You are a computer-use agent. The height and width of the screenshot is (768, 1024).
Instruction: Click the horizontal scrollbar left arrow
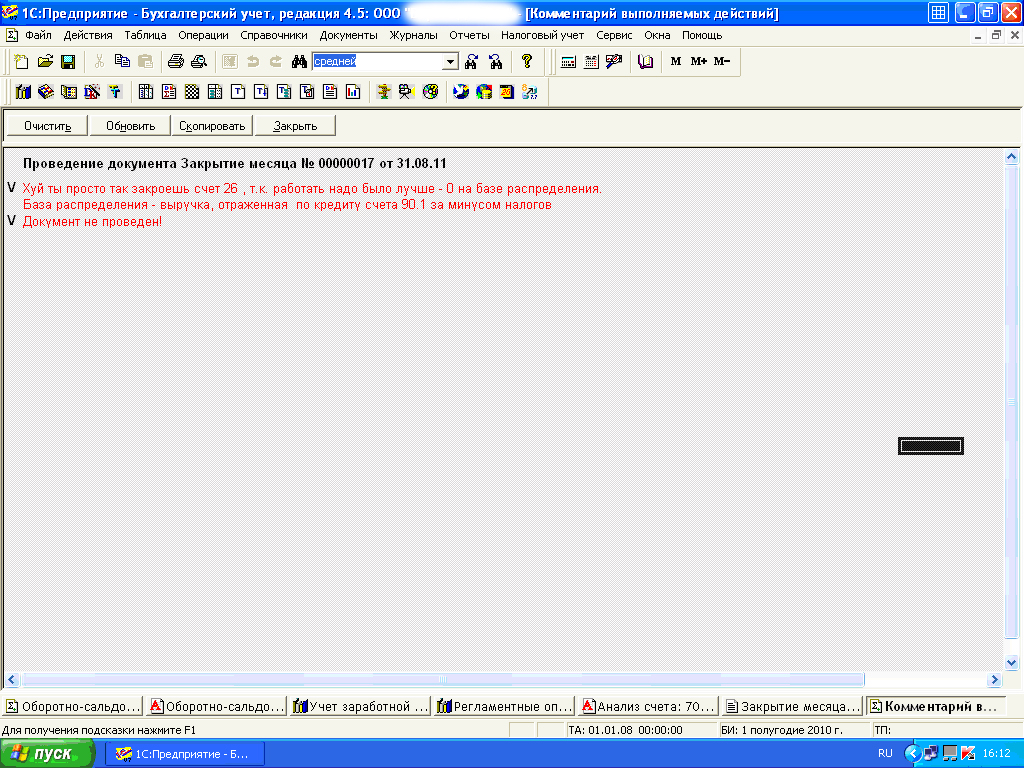[12, 680]
